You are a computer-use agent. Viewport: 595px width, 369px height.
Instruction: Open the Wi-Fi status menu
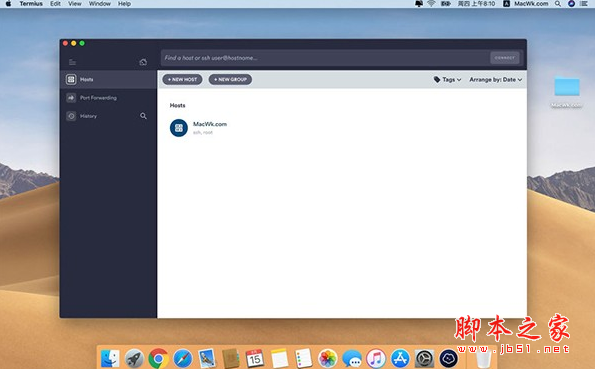(x=431, y=4)
